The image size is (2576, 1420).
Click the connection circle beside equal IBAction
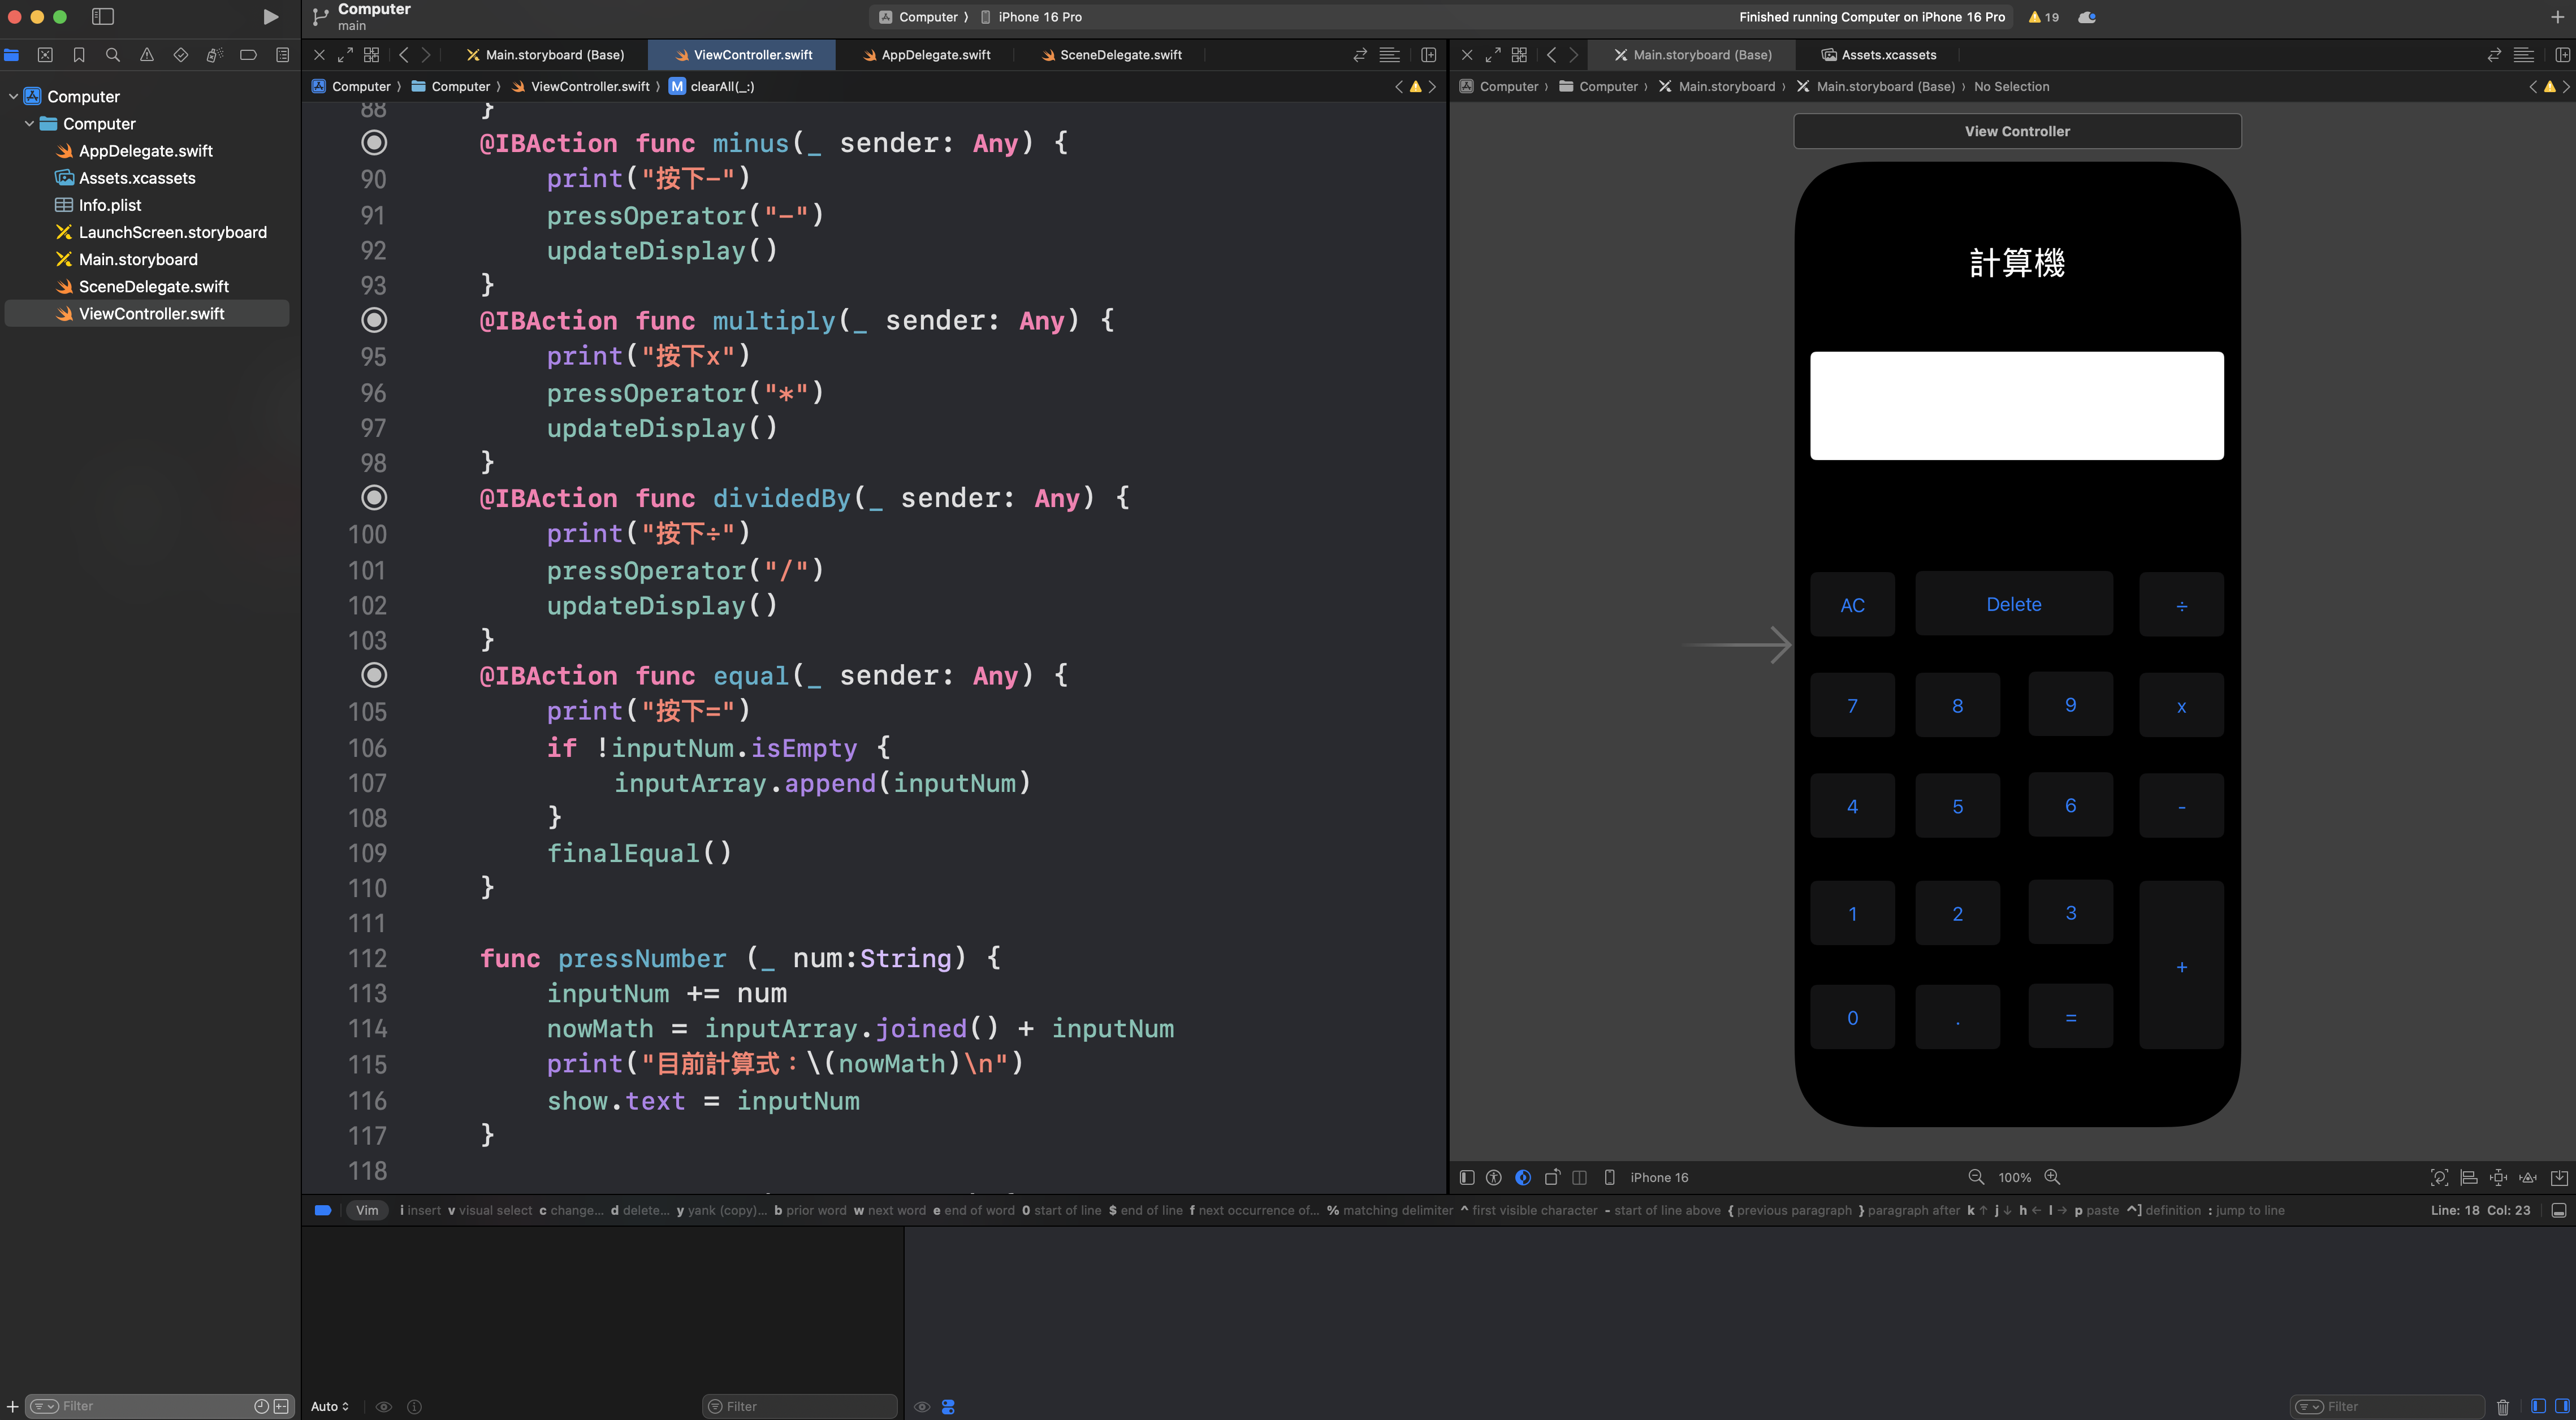pyautogui.click(x=374, y=675)
